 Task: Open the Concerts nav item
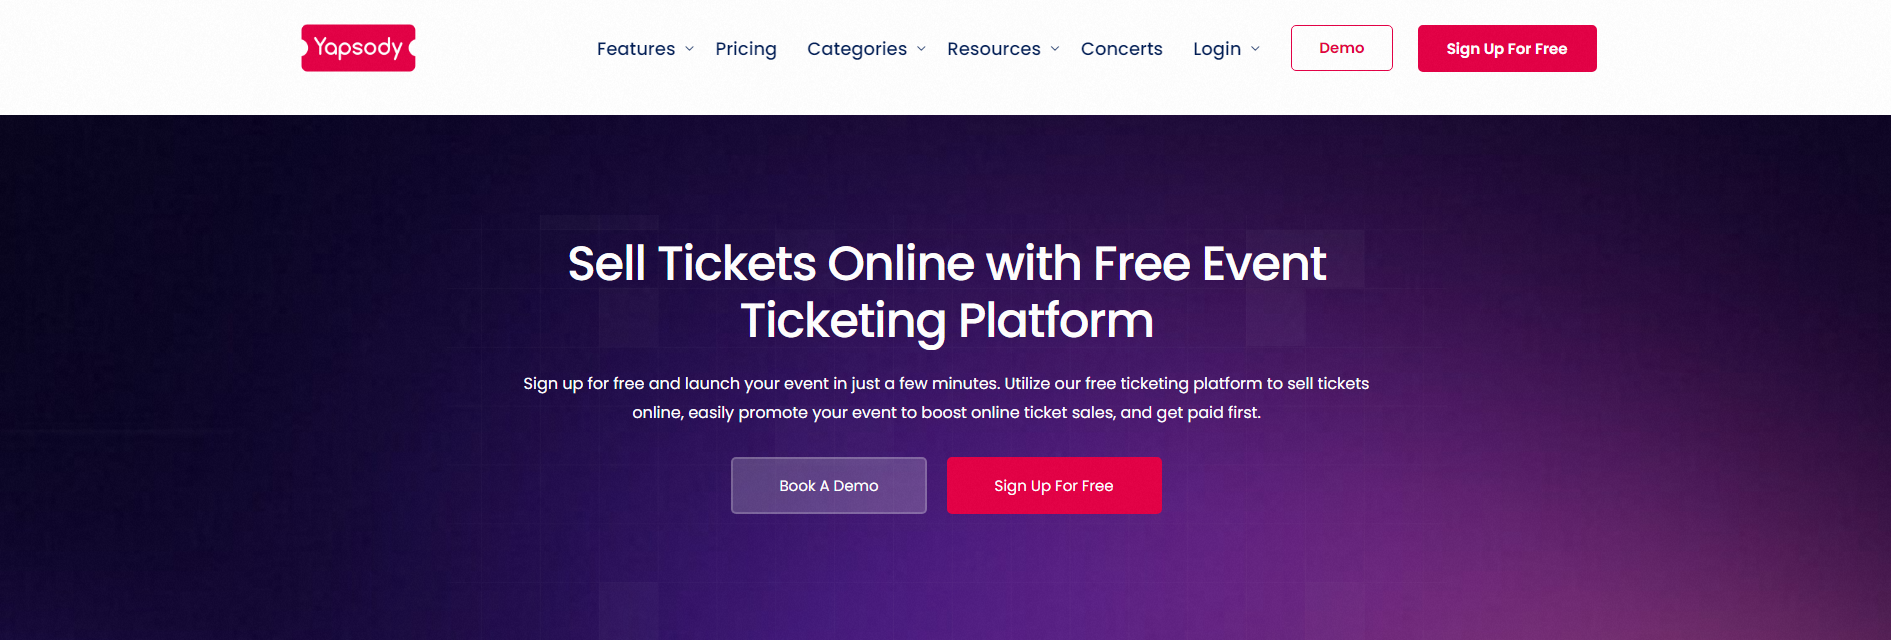coord(1121,48)
